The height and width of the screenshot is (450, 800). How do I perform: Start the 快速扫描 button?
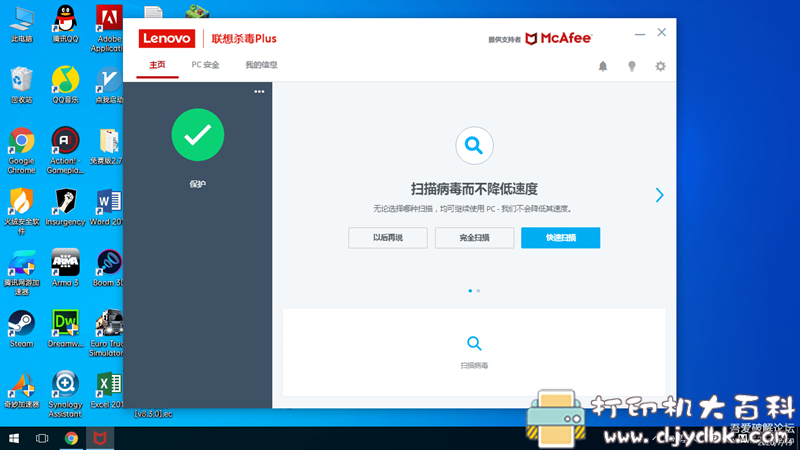click(560, 238)
